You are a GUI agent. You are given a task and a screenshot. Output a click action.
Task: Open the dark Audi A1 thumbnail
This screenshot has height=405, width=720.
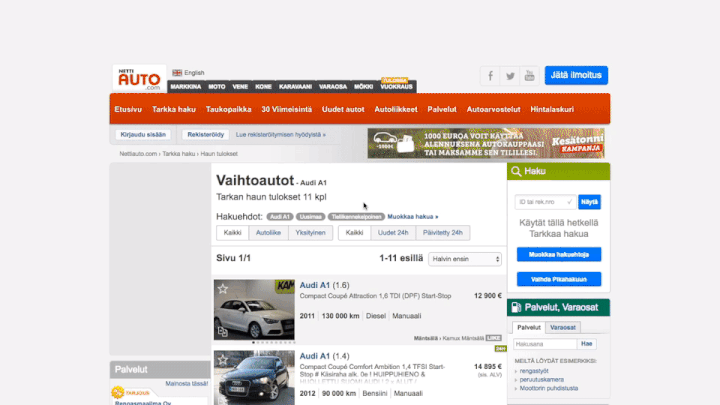coord(254,377)
